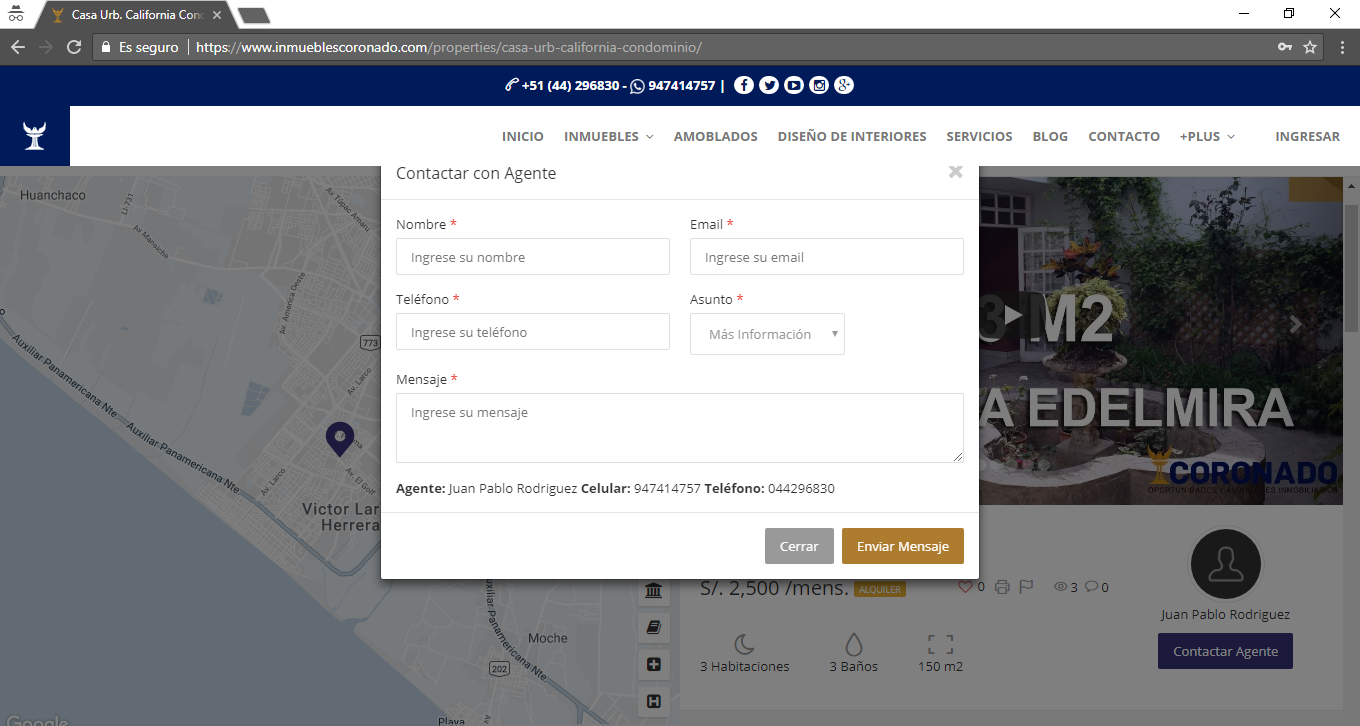This screenshot has width=1360, height=726.
Task: Click the Nombre input field
Action: (533, 257)
